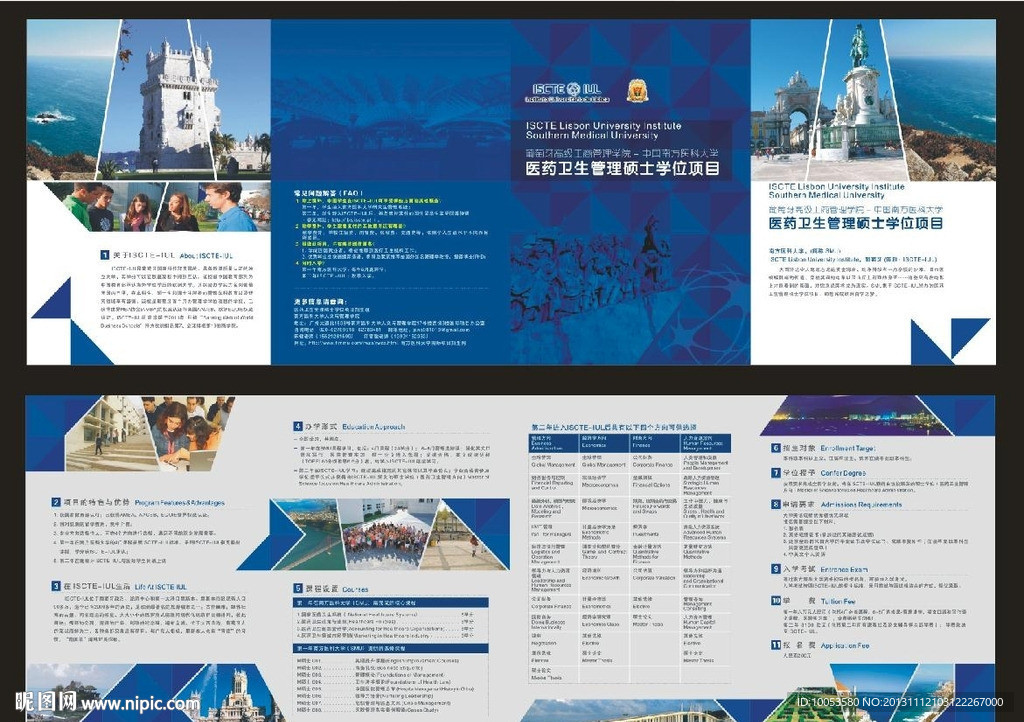Screen dimensions: 1024x722
Task: Click 'Human Resources Management' table header
Action: [x=706, y=444]
